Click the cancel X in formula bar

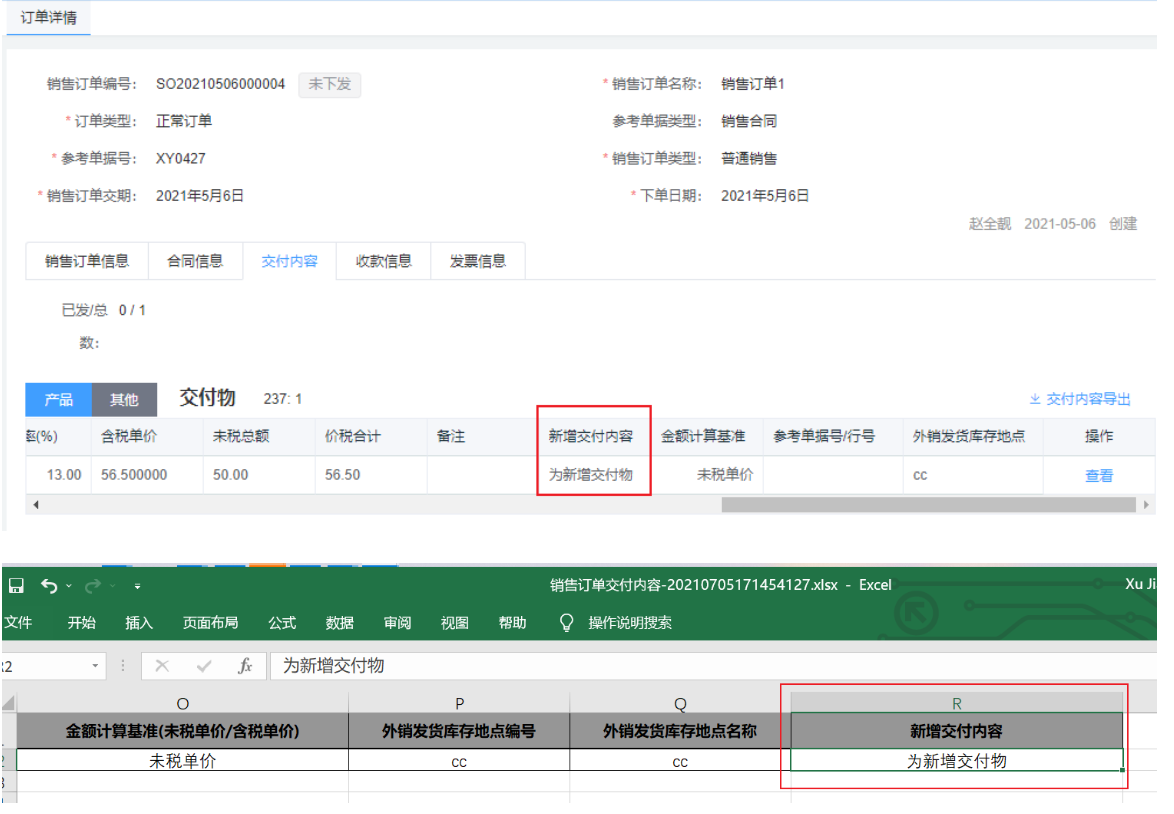pyautogui.click(x=162, y=666)
